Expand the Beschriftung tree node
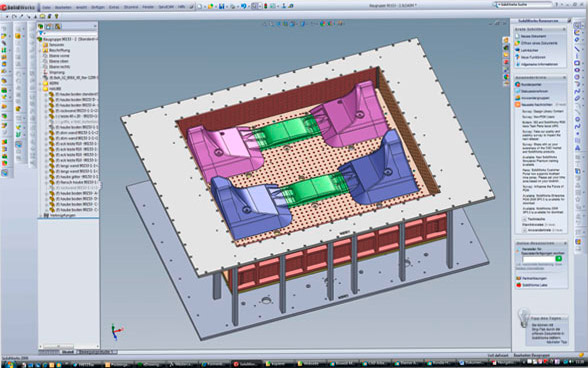The width and height of the screenshot is (588, 368). coord(41,50)
